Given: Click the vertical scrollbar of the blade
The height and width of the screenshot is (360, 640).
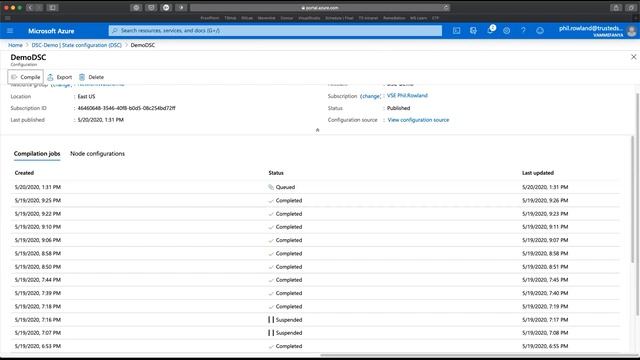Looking at the screenshot, I should tap(637, 204).
